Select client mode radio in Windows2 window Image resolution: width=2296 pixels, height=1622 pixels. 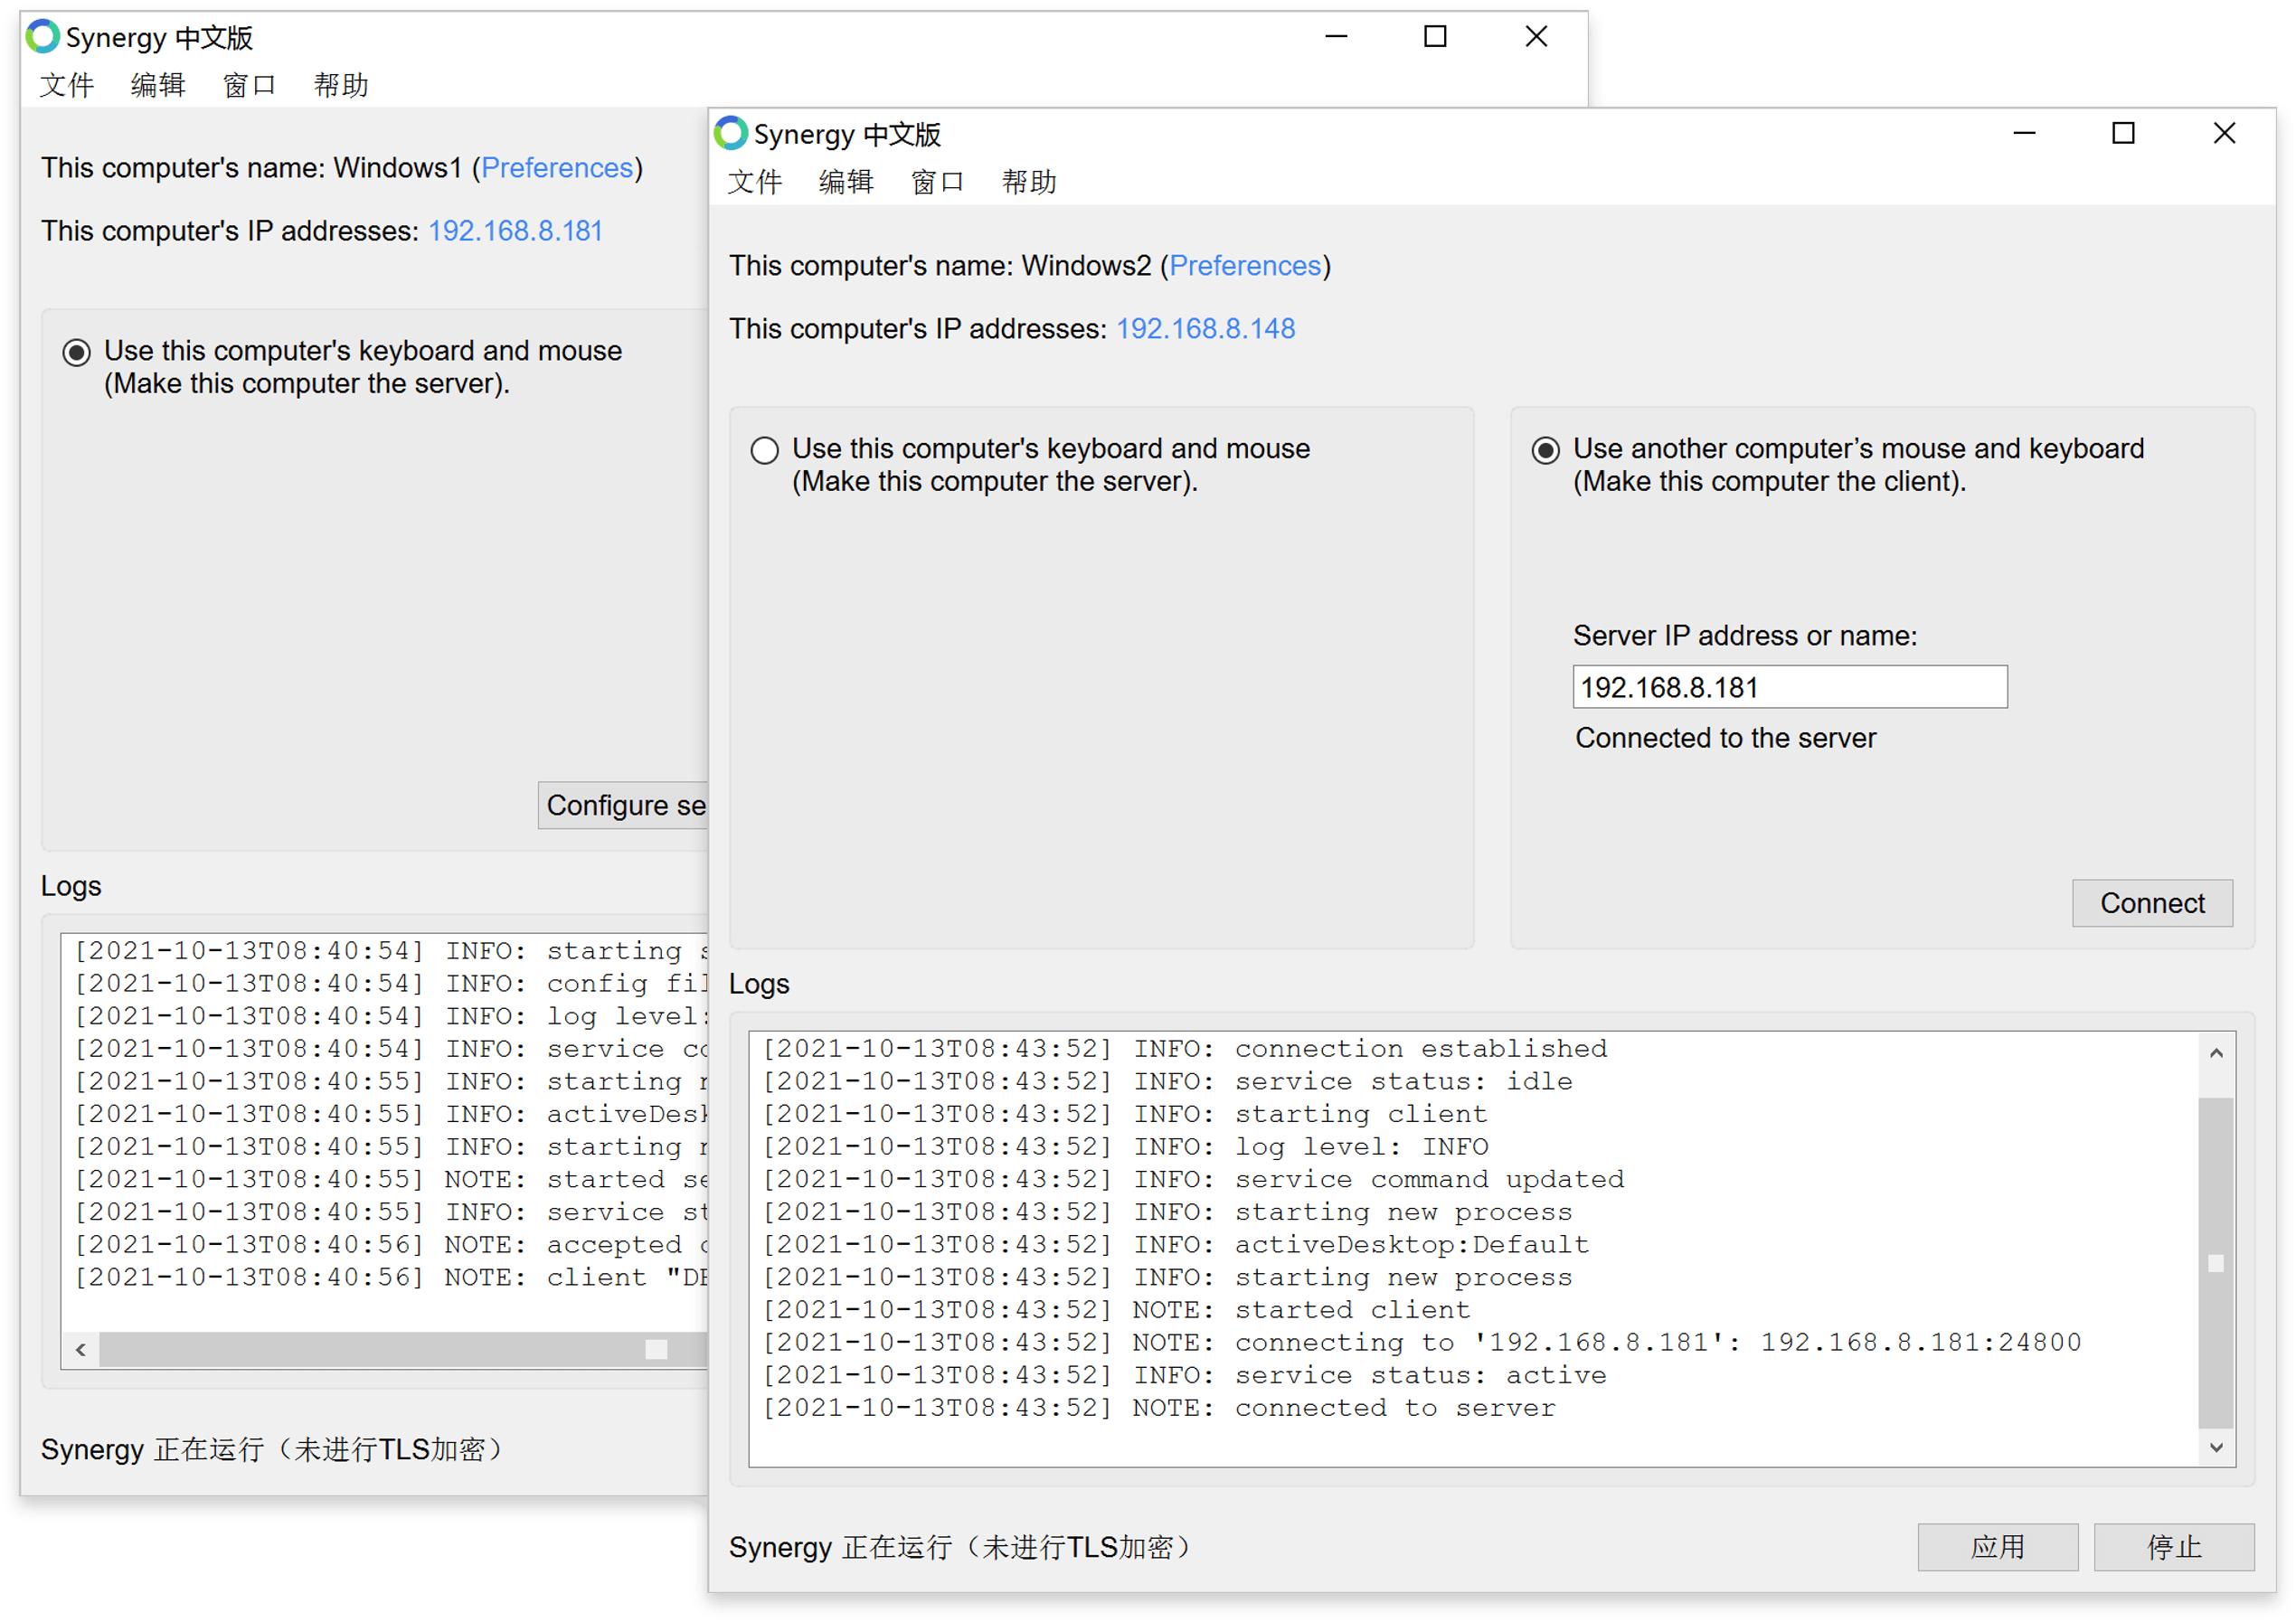click(x=1546, y=451)
